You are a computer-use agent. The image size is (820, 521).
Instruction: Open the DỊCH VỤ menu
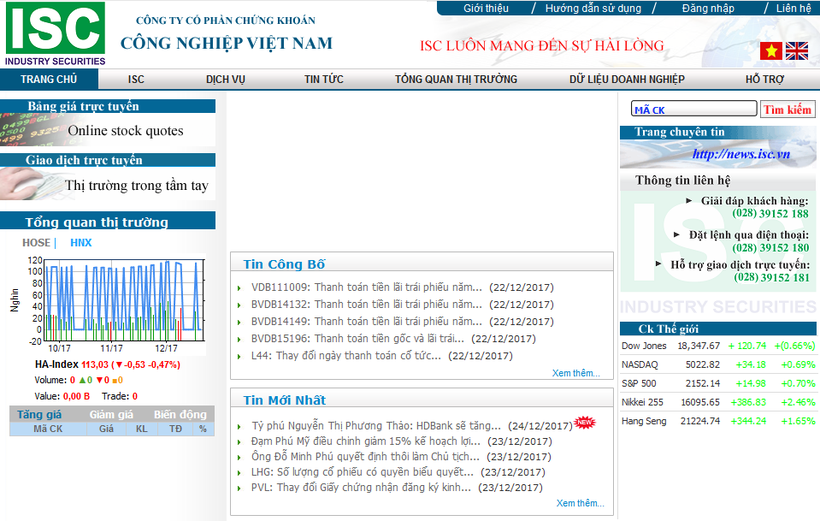pos(226,79)
